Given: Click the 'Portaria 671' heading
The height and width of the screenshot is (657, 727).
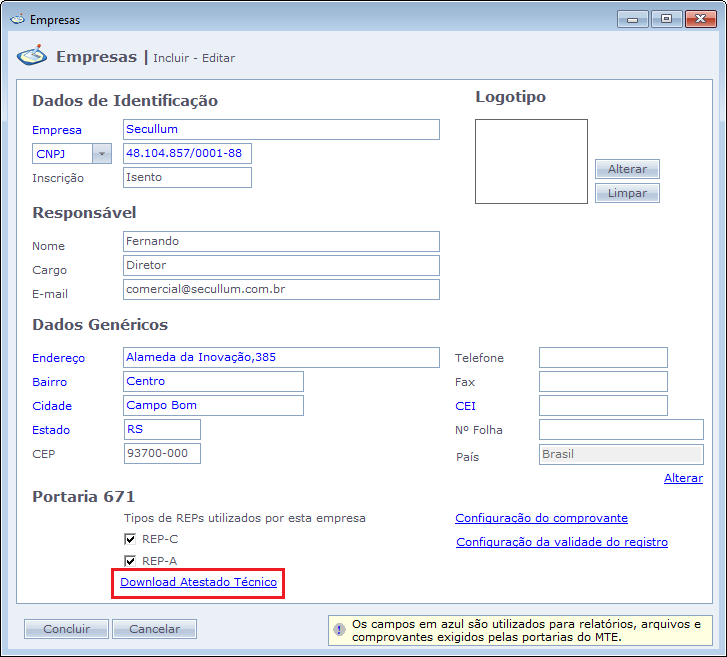Looking at the screenshot, I should (83, 497).
